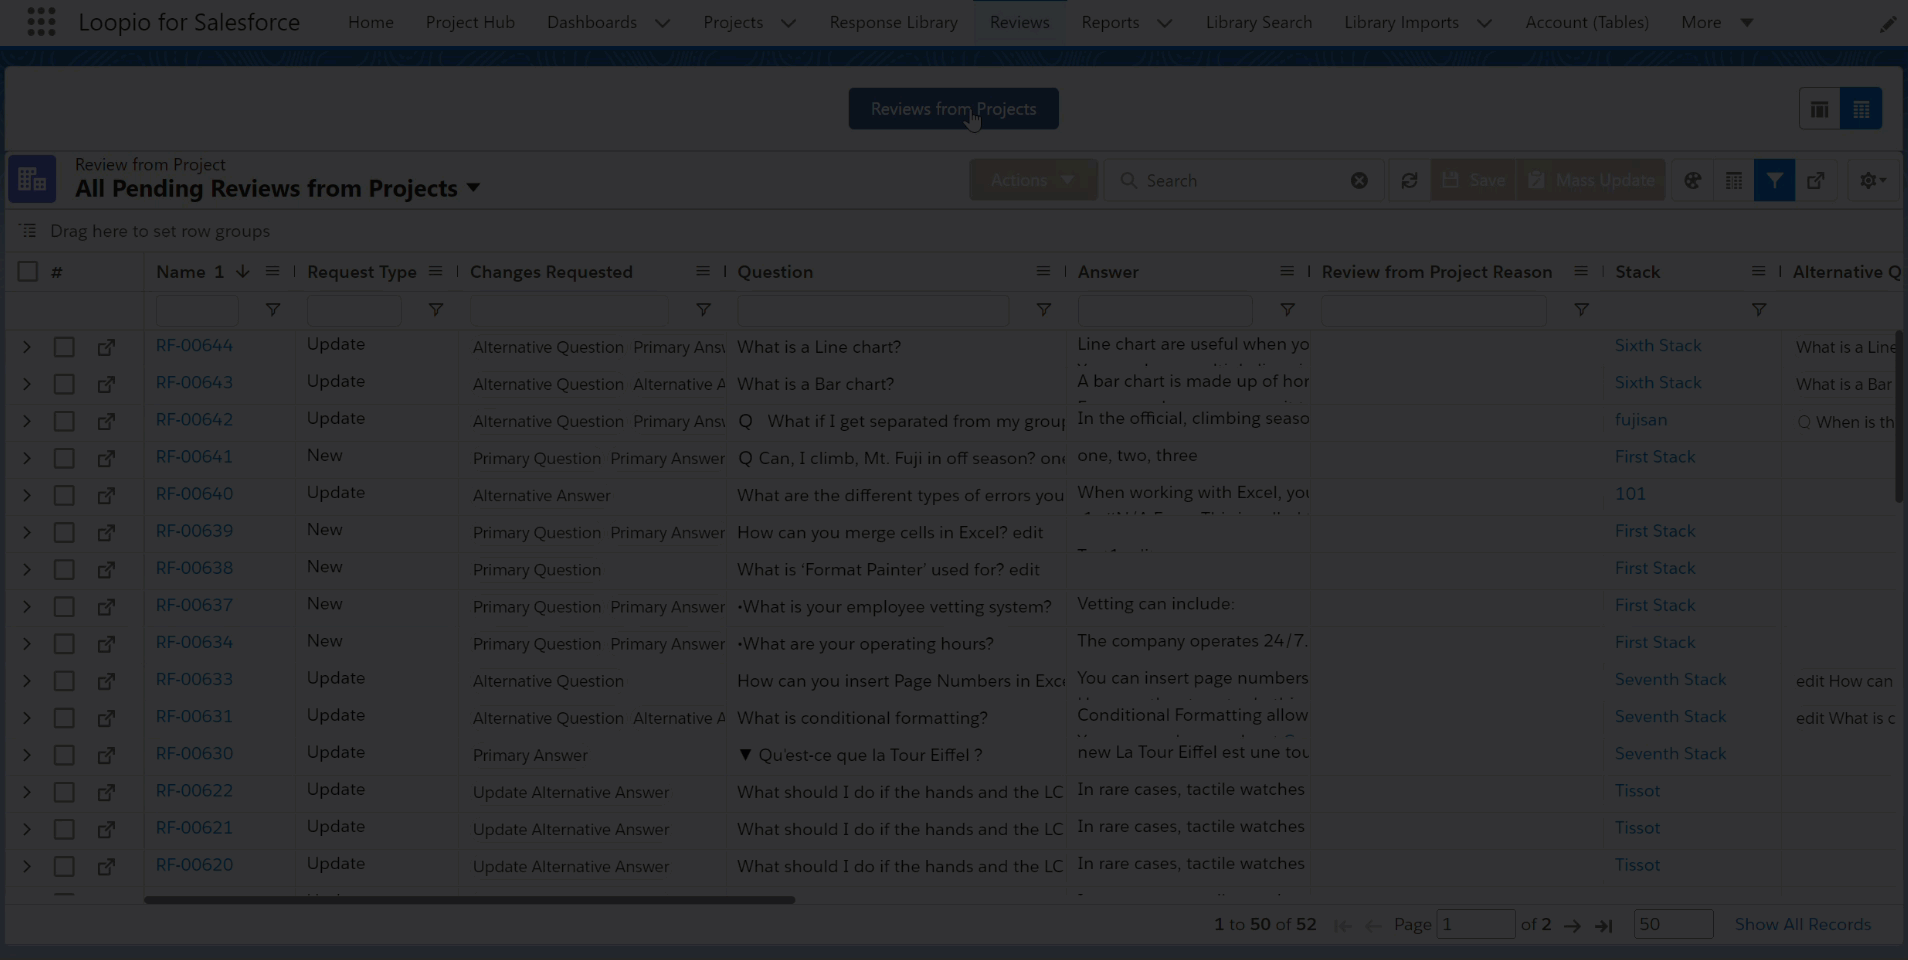The height and width of the screenshot is (960, 1908).
Task: Open the chart icon in toolbar
Action: point(1692,181)
